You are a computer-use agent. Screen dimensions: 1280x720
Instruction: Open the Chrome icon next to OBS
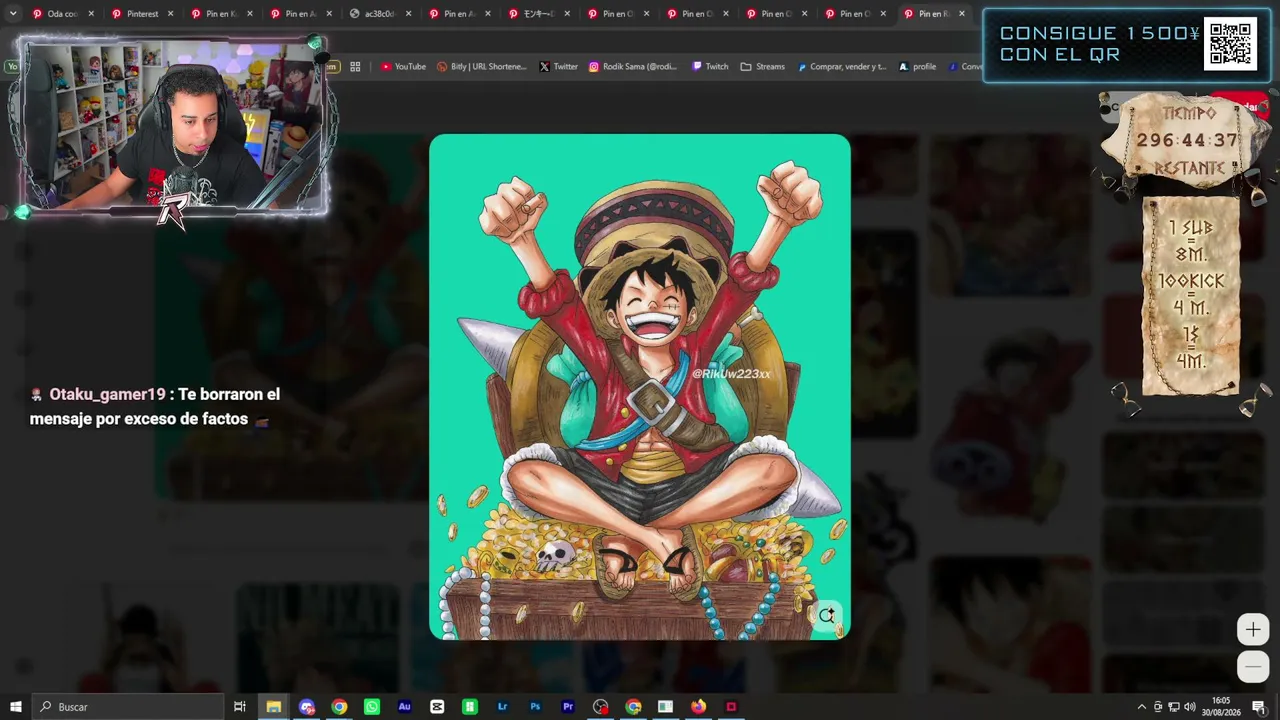click(633, 707)
